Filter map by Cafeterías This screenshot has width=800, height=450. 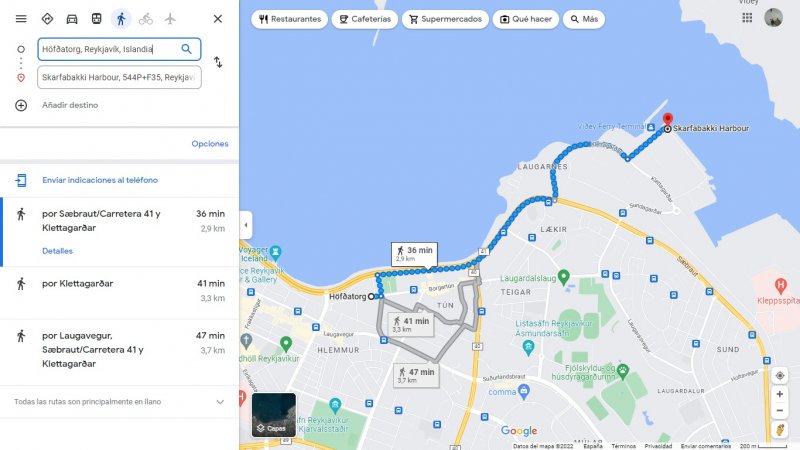365,19
